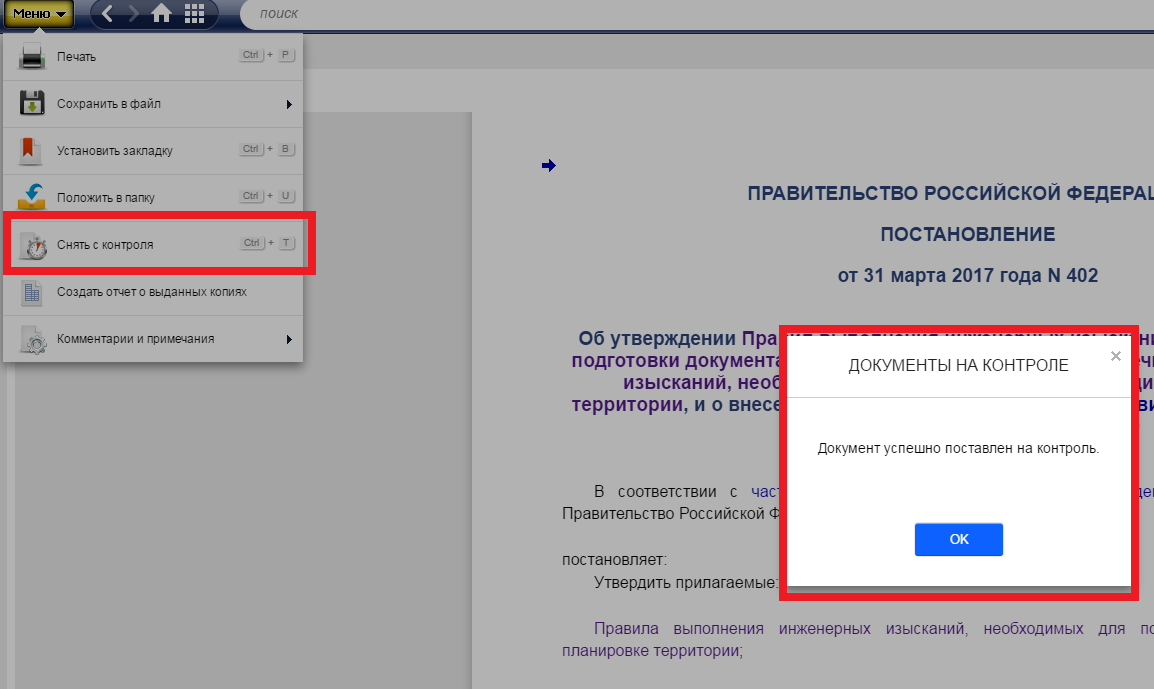Screen dimensions: 1154x689
Task: Click the stopwatch icon for Снять с контроля
Action: 34,245
